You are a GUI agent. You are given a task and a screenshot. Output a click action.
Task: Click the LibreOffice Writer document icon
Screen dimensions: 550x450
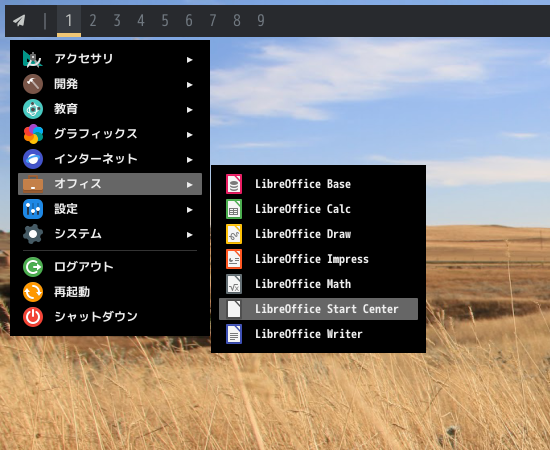(x=234, y=334)
